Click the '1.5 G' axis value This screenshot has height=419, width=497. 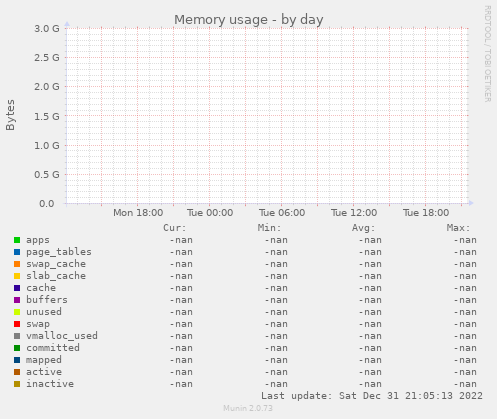(x=47, y=116)
